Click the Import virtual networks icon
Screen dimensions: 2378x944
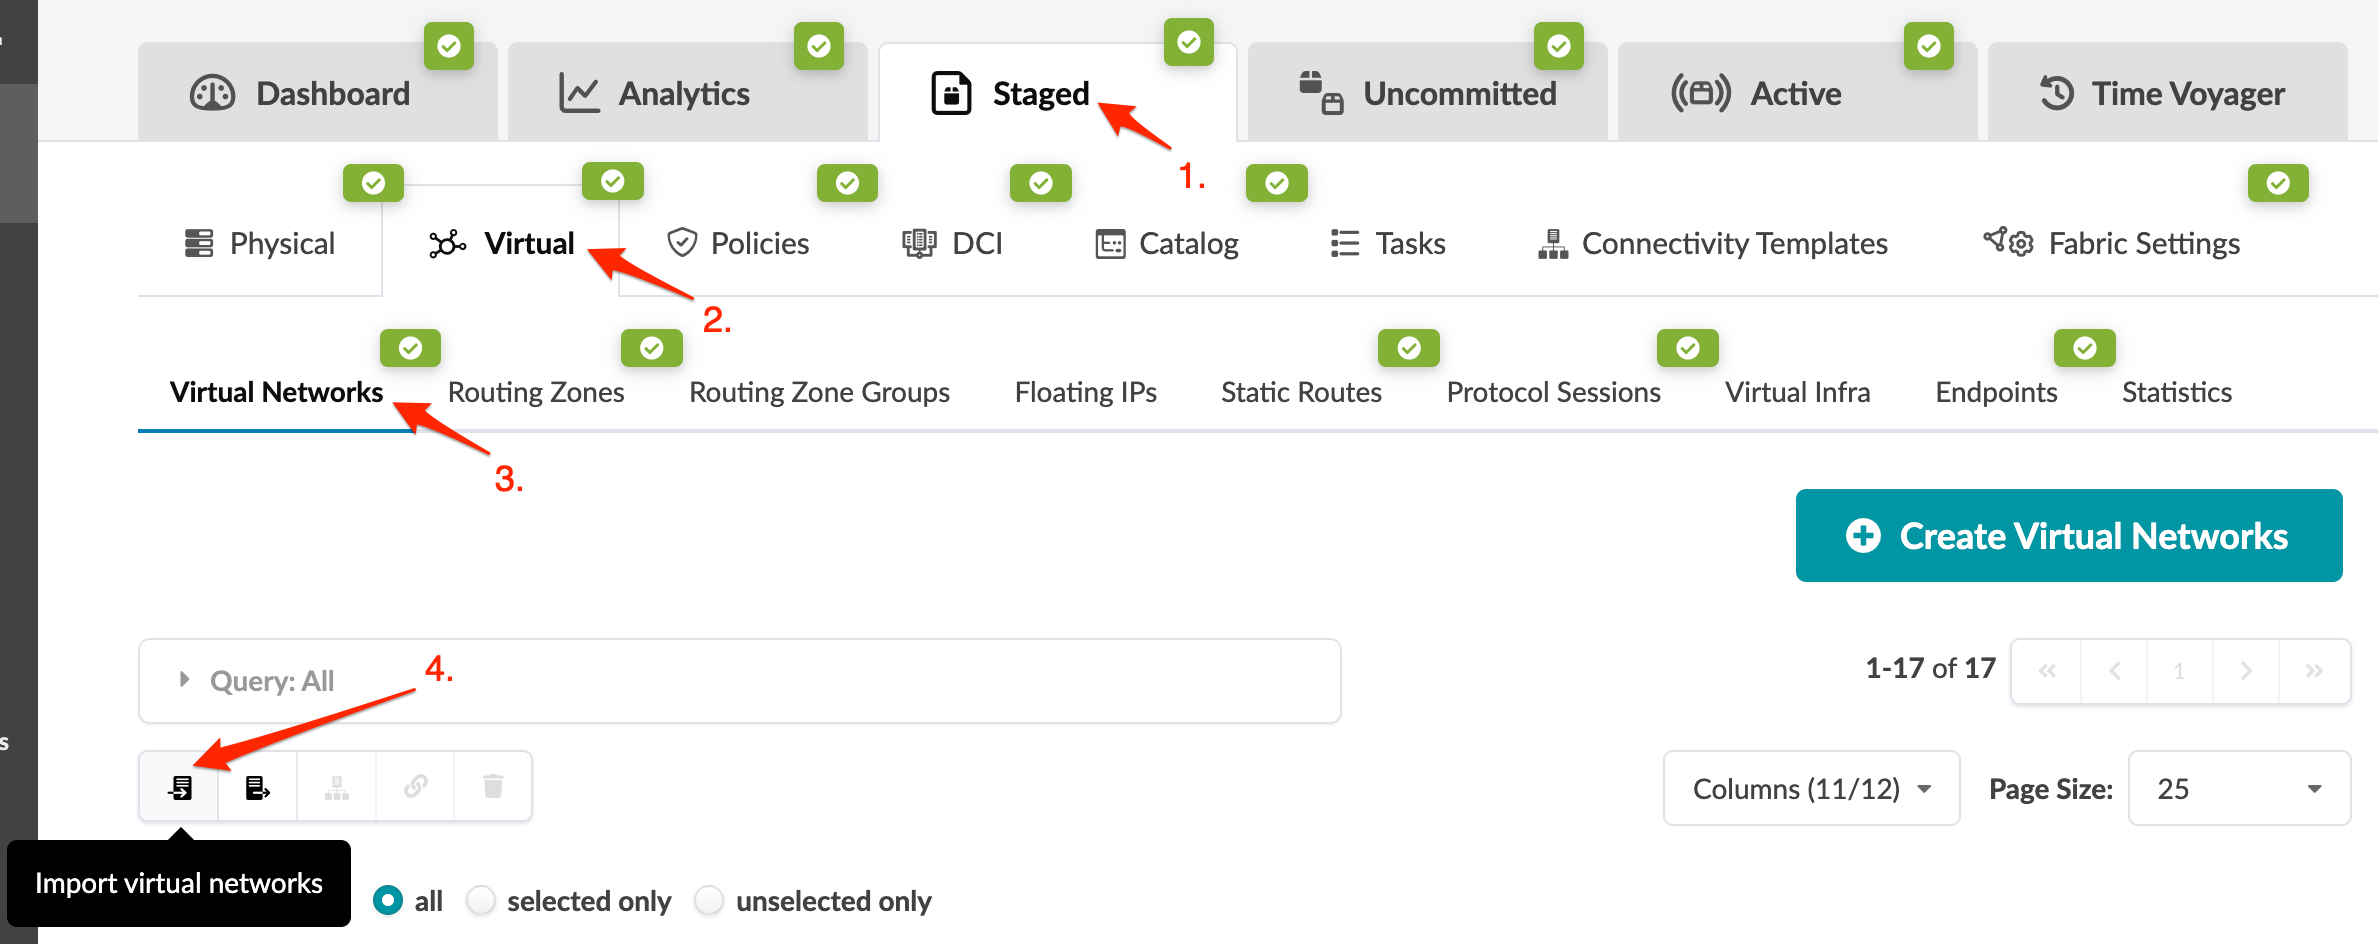tap(180, 788)
